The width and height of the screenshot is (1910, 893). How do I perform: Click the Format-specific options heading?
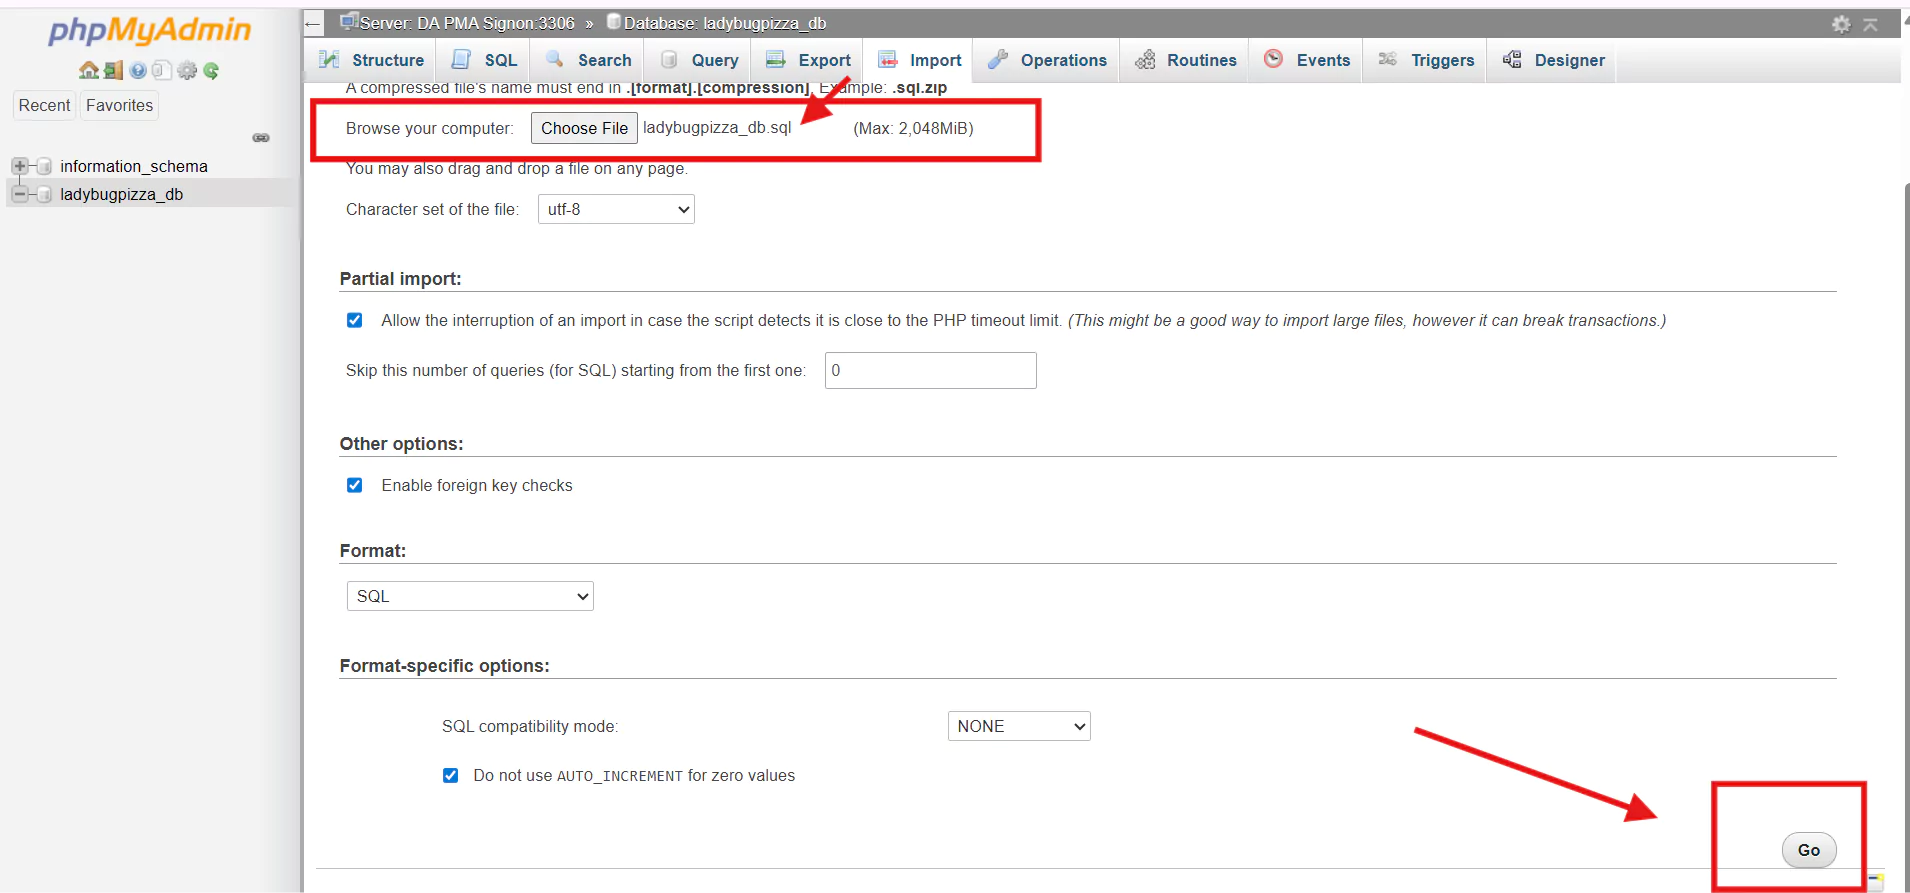tap(444, 666)
